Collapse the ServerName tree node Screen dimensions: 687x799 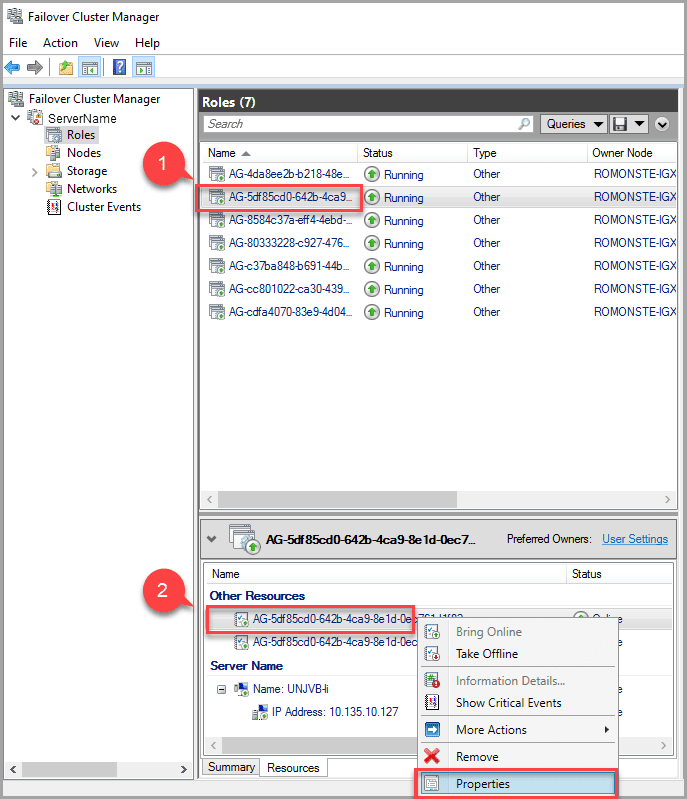click(x=16, y=118)
